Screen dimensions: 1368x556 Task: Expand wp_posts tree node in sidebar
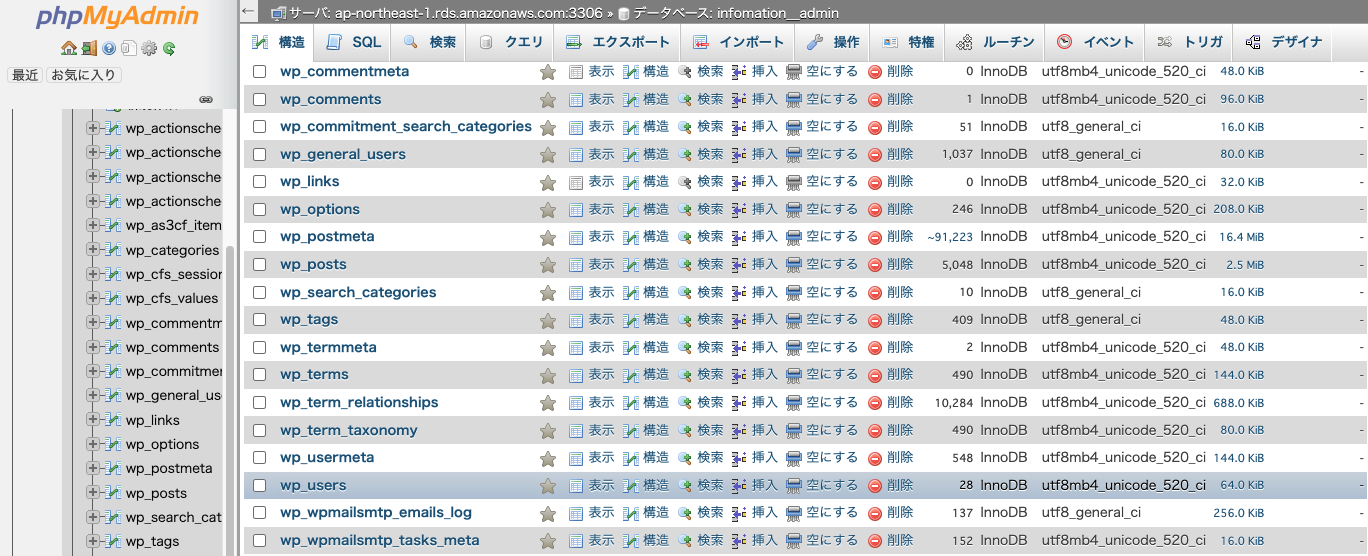93,493
